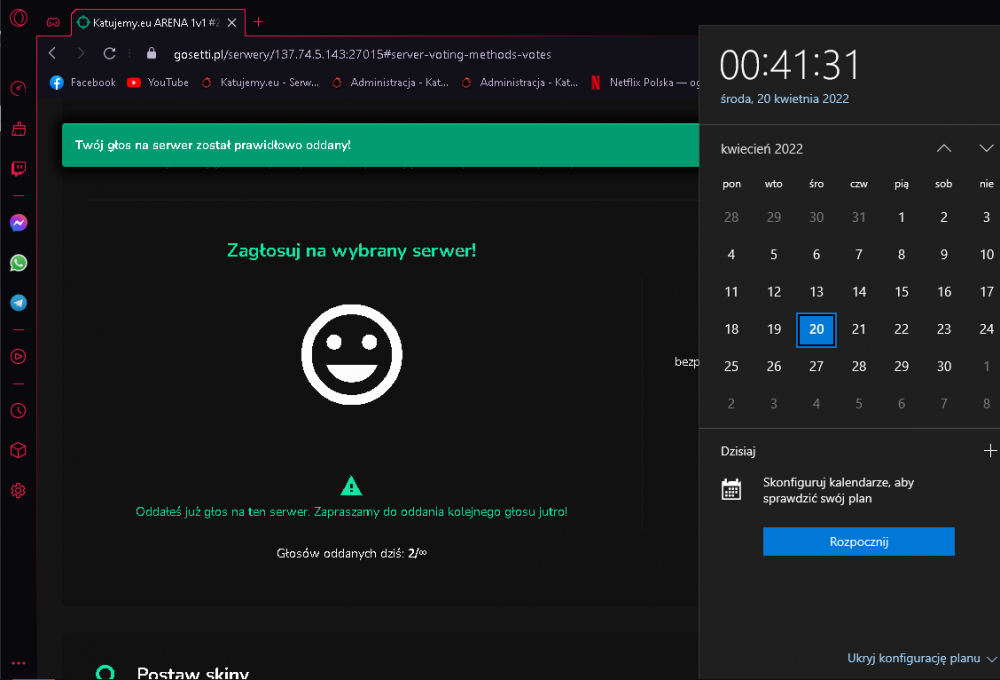This screenshot has height=680, width=1000.
Task: Open GX Control speedometer in sidebar
Action: click(18, 88)
